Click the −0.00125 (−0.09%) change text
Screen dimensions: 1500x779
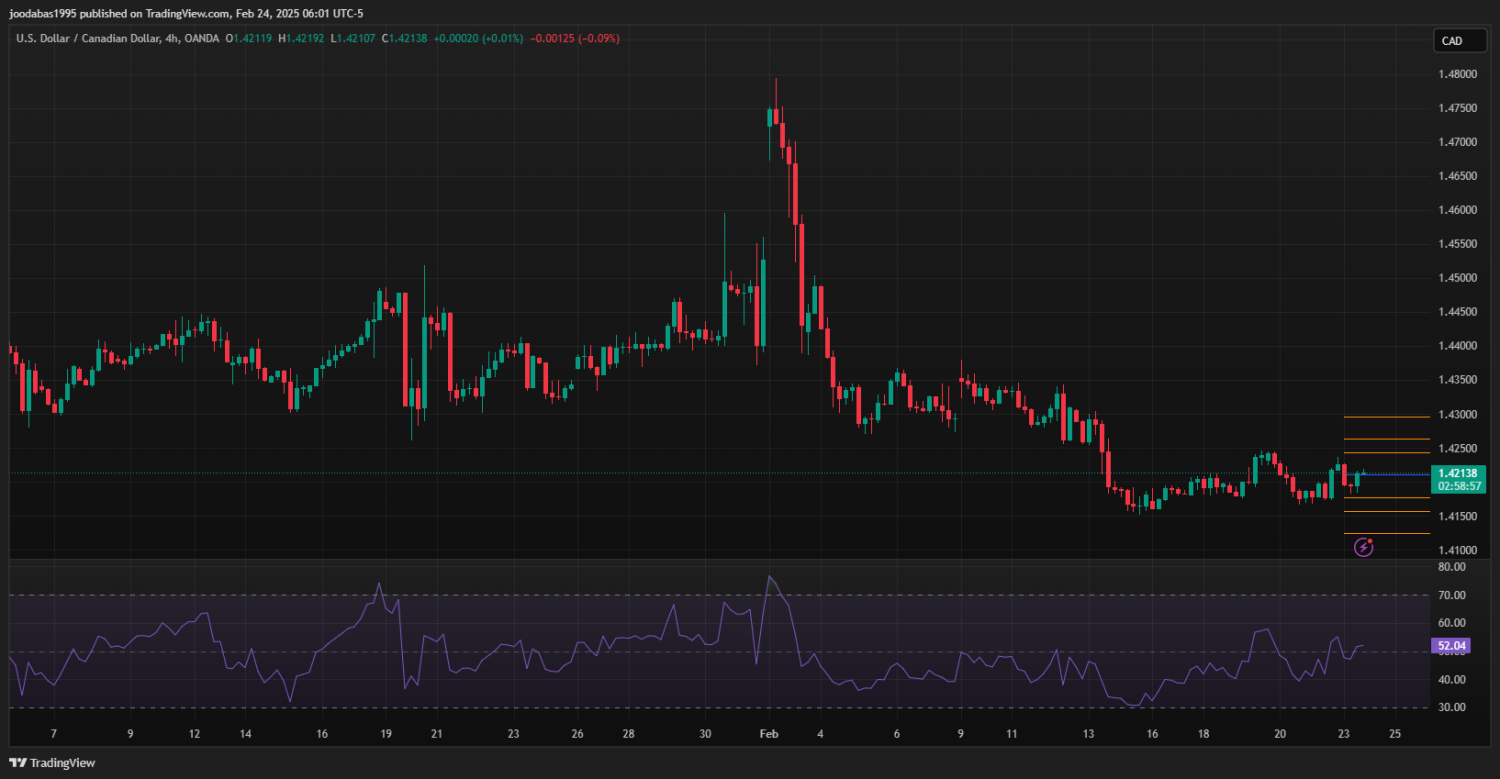click(x=575, y=38)
